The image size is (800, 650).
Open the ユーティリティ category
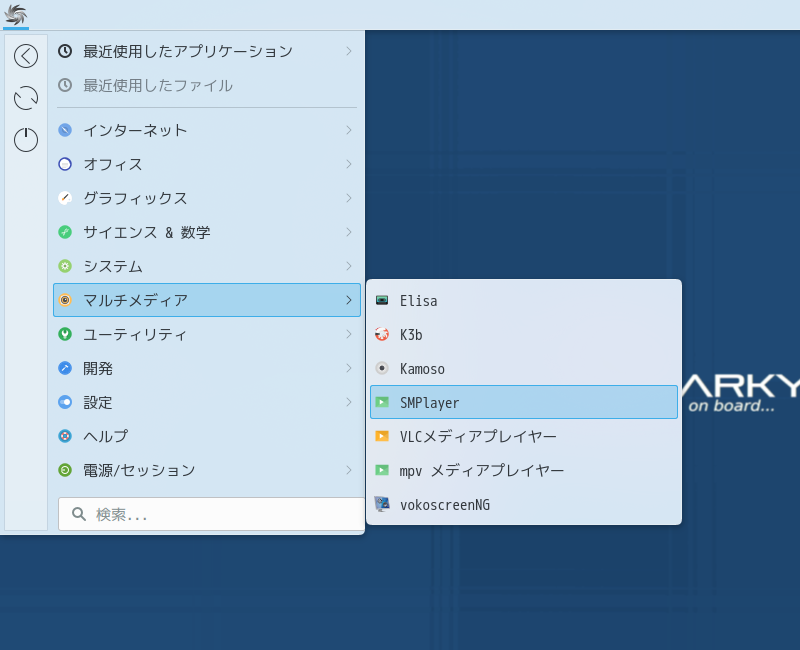207,334
